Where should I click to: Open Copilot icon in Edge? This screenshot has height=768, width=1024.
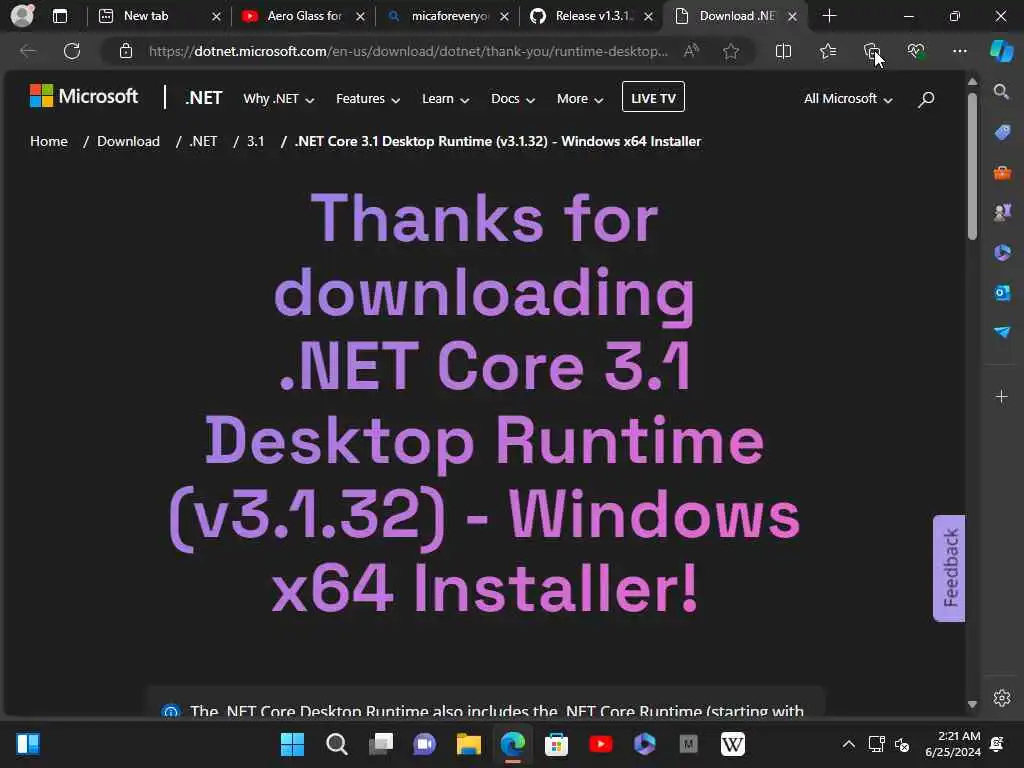(x=1001, y=51)
